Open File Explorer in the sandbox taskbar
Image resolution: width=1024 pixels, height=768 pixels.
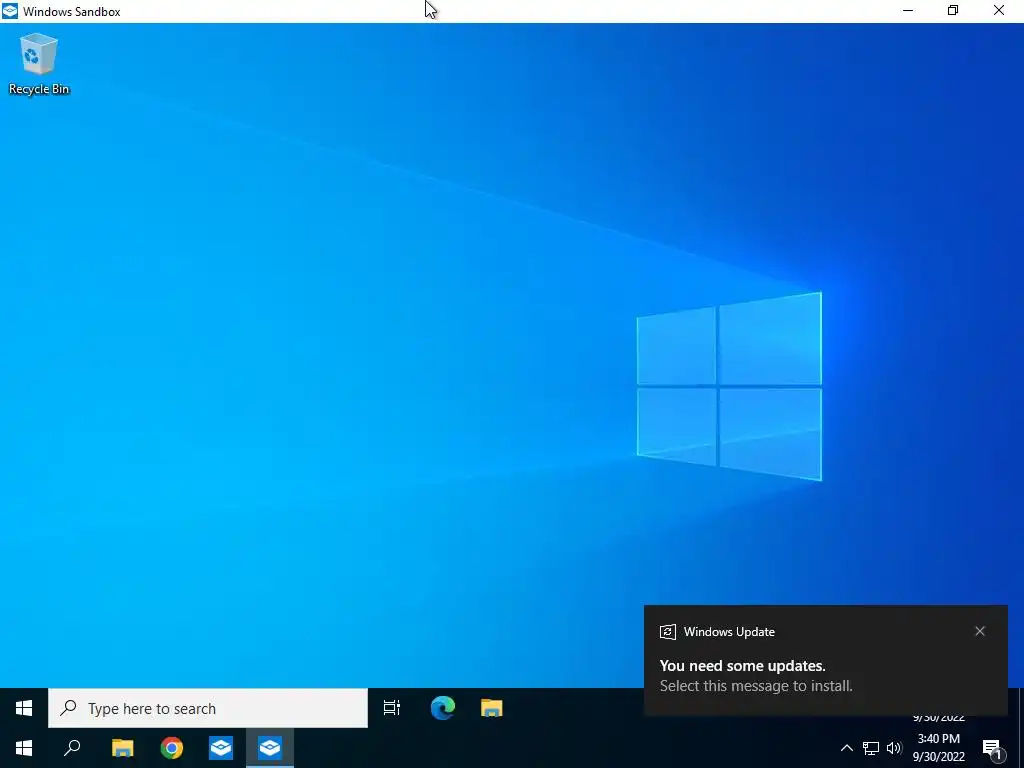coord(492,708)
